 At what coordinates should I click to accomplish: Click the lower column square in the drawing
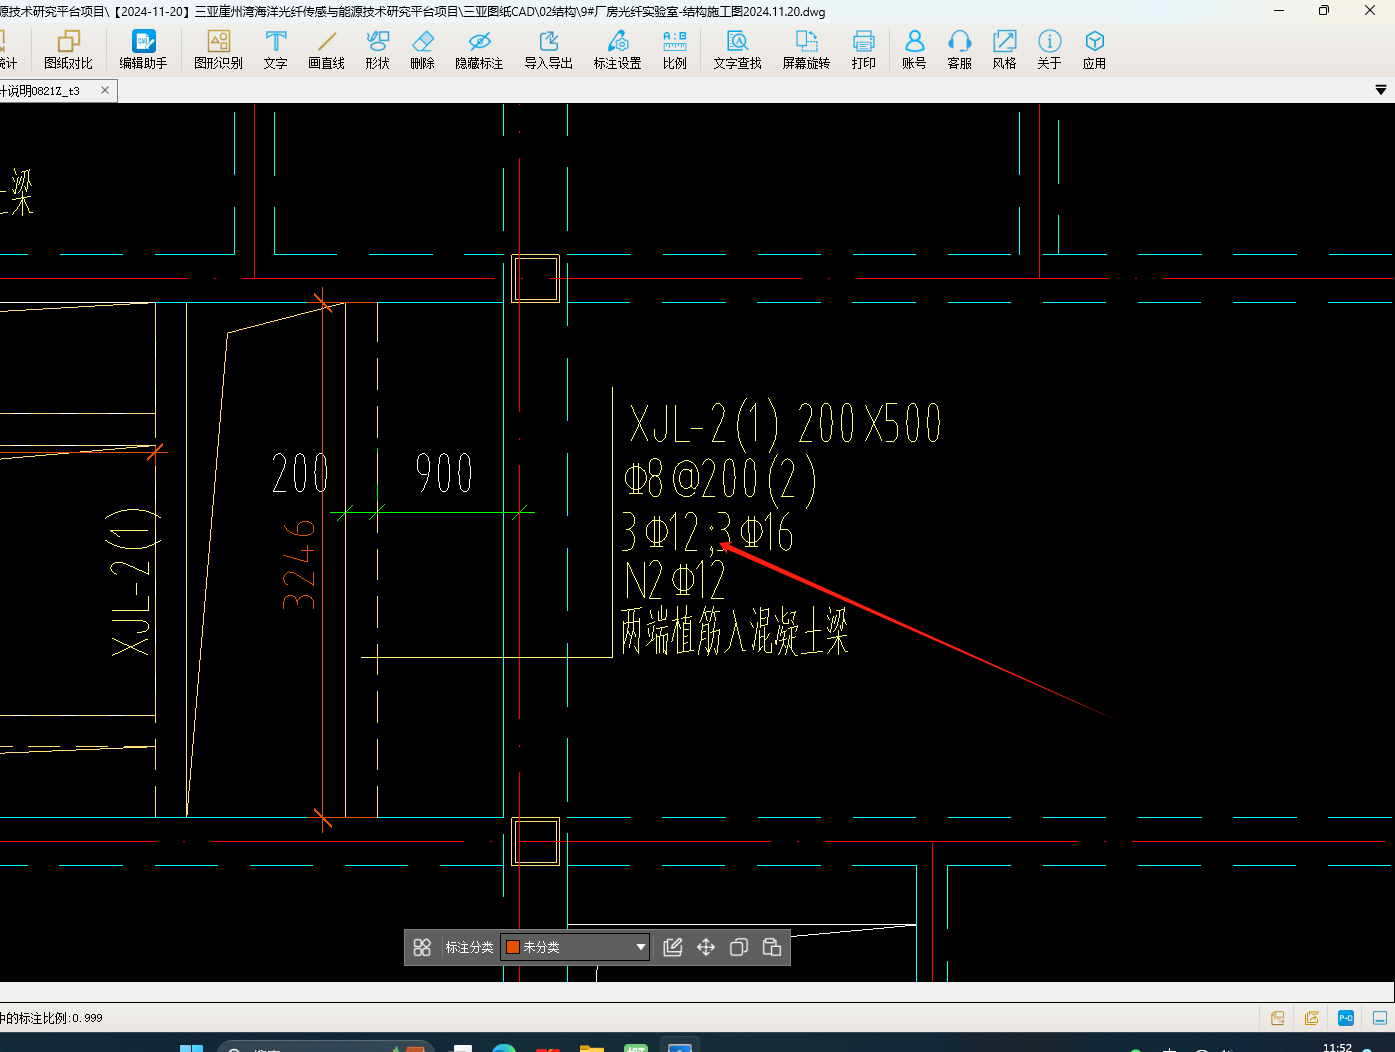point(536,841)
